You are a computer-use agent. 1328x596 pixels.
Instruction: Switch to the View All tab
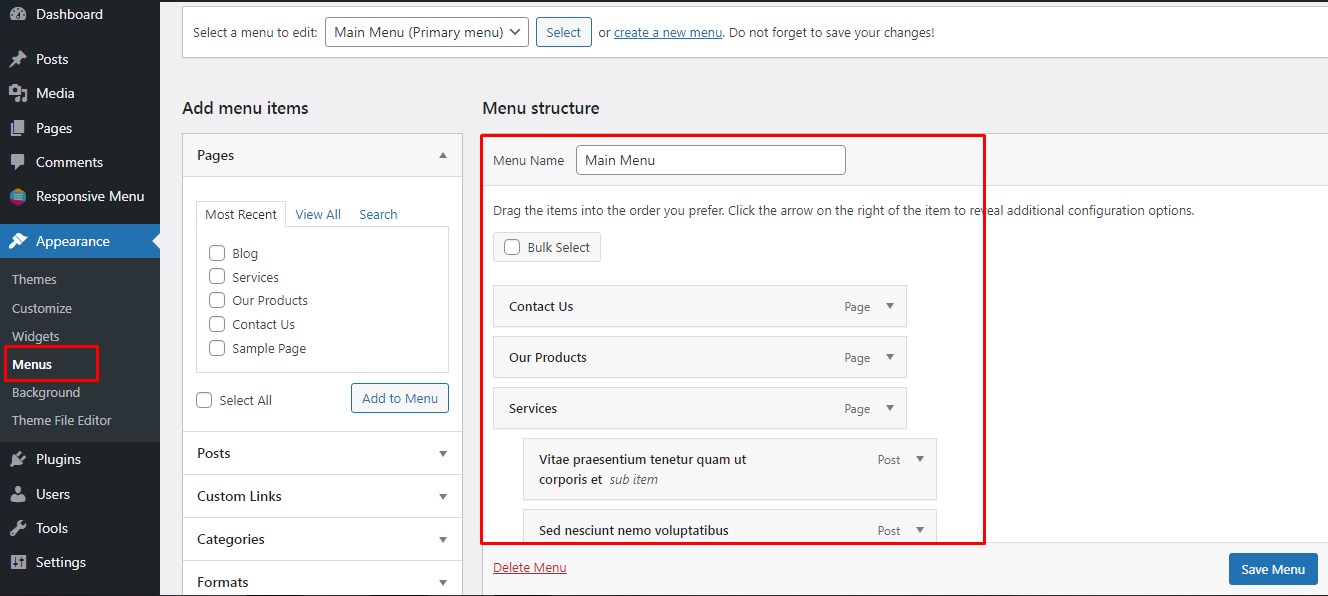(318, 214)
